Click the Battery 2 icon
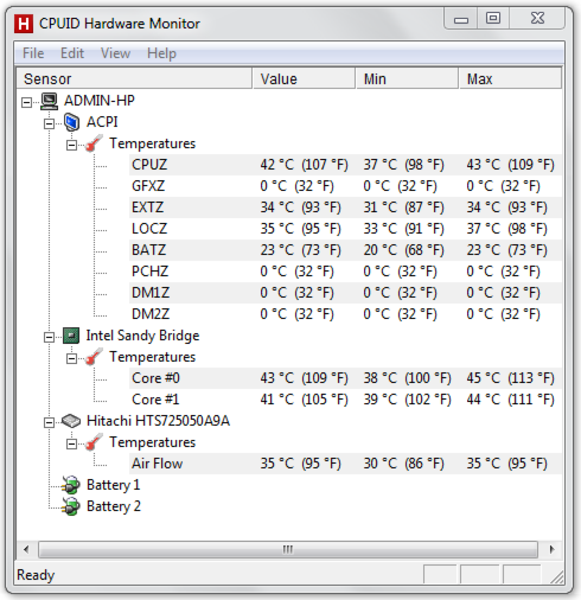The height and width of the screenshot is (600, 581). point(71,507)
